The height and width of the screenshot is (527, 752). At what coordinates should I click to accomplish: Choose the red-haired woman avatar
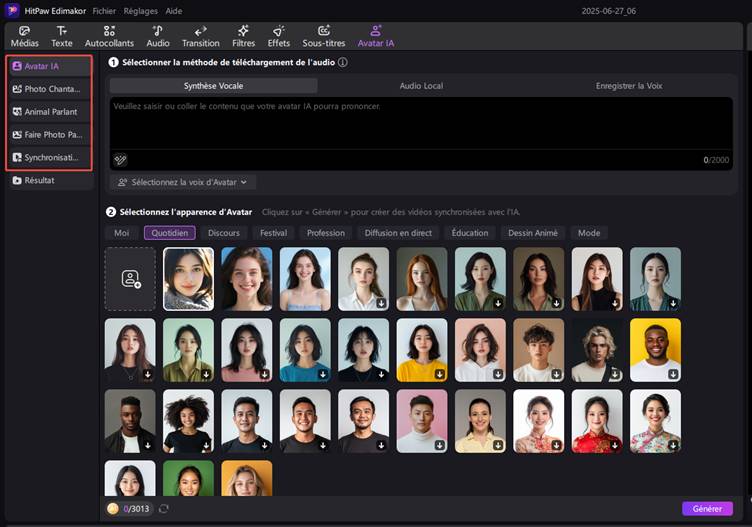coord(422,279)
